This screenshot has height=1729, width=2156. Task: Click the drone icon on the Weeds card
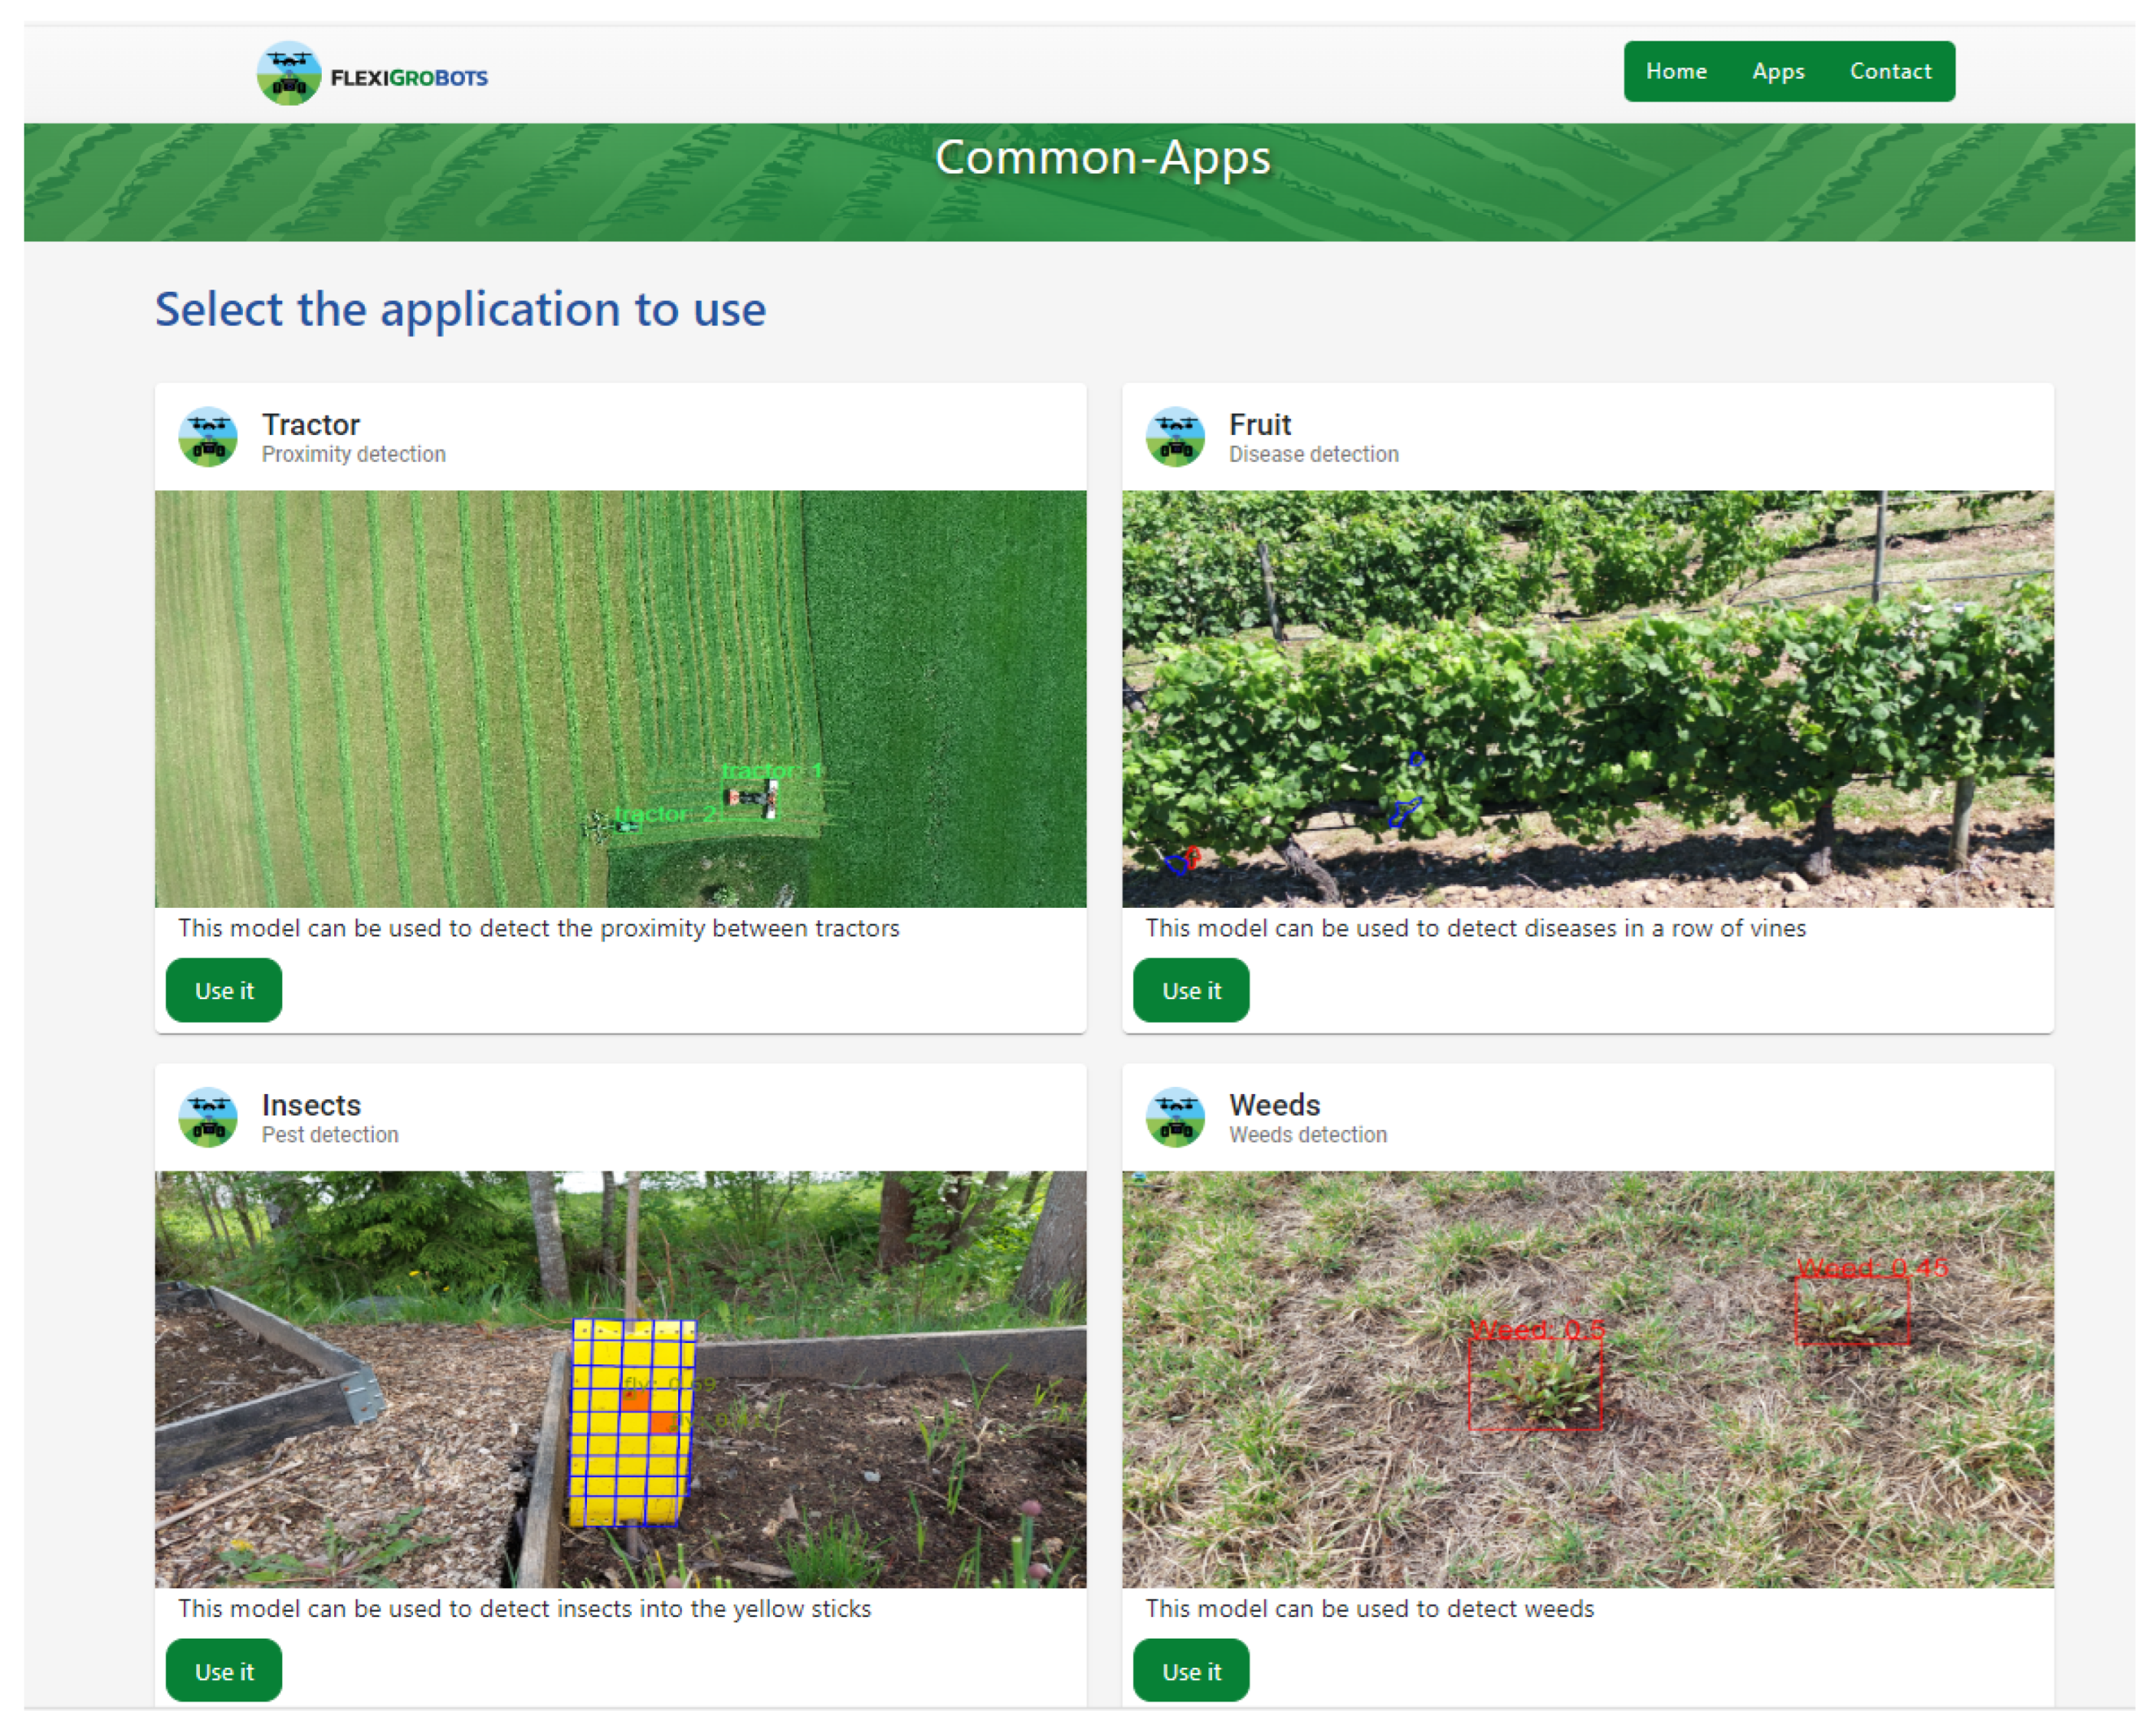coord(1176,1117)
